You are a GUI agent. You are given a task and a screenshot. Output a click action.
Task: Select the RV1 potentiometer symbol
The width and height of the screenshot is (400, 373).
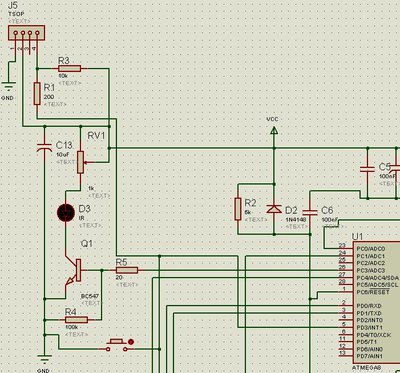click(80, 162)
